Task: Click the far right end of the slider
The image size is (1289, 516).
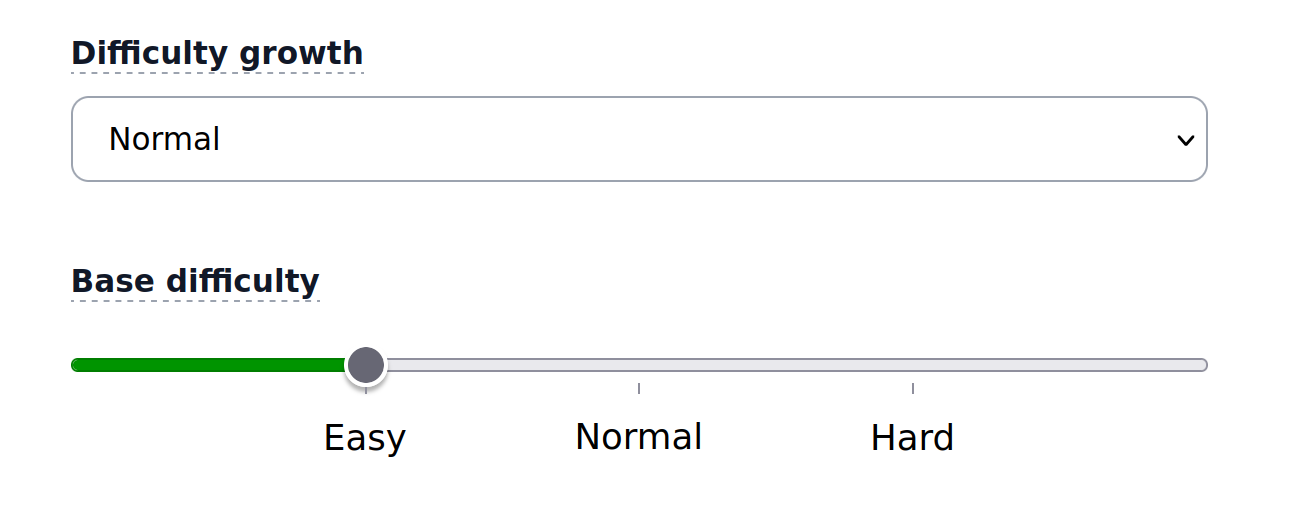Action: coord(1203,365)
